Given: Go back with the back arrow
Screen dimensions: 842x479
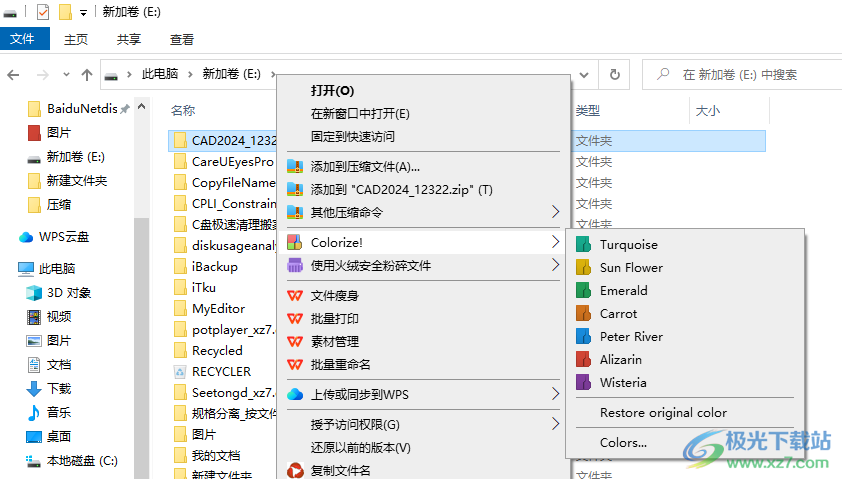Looking at the screenshot, I should [13, 75].
